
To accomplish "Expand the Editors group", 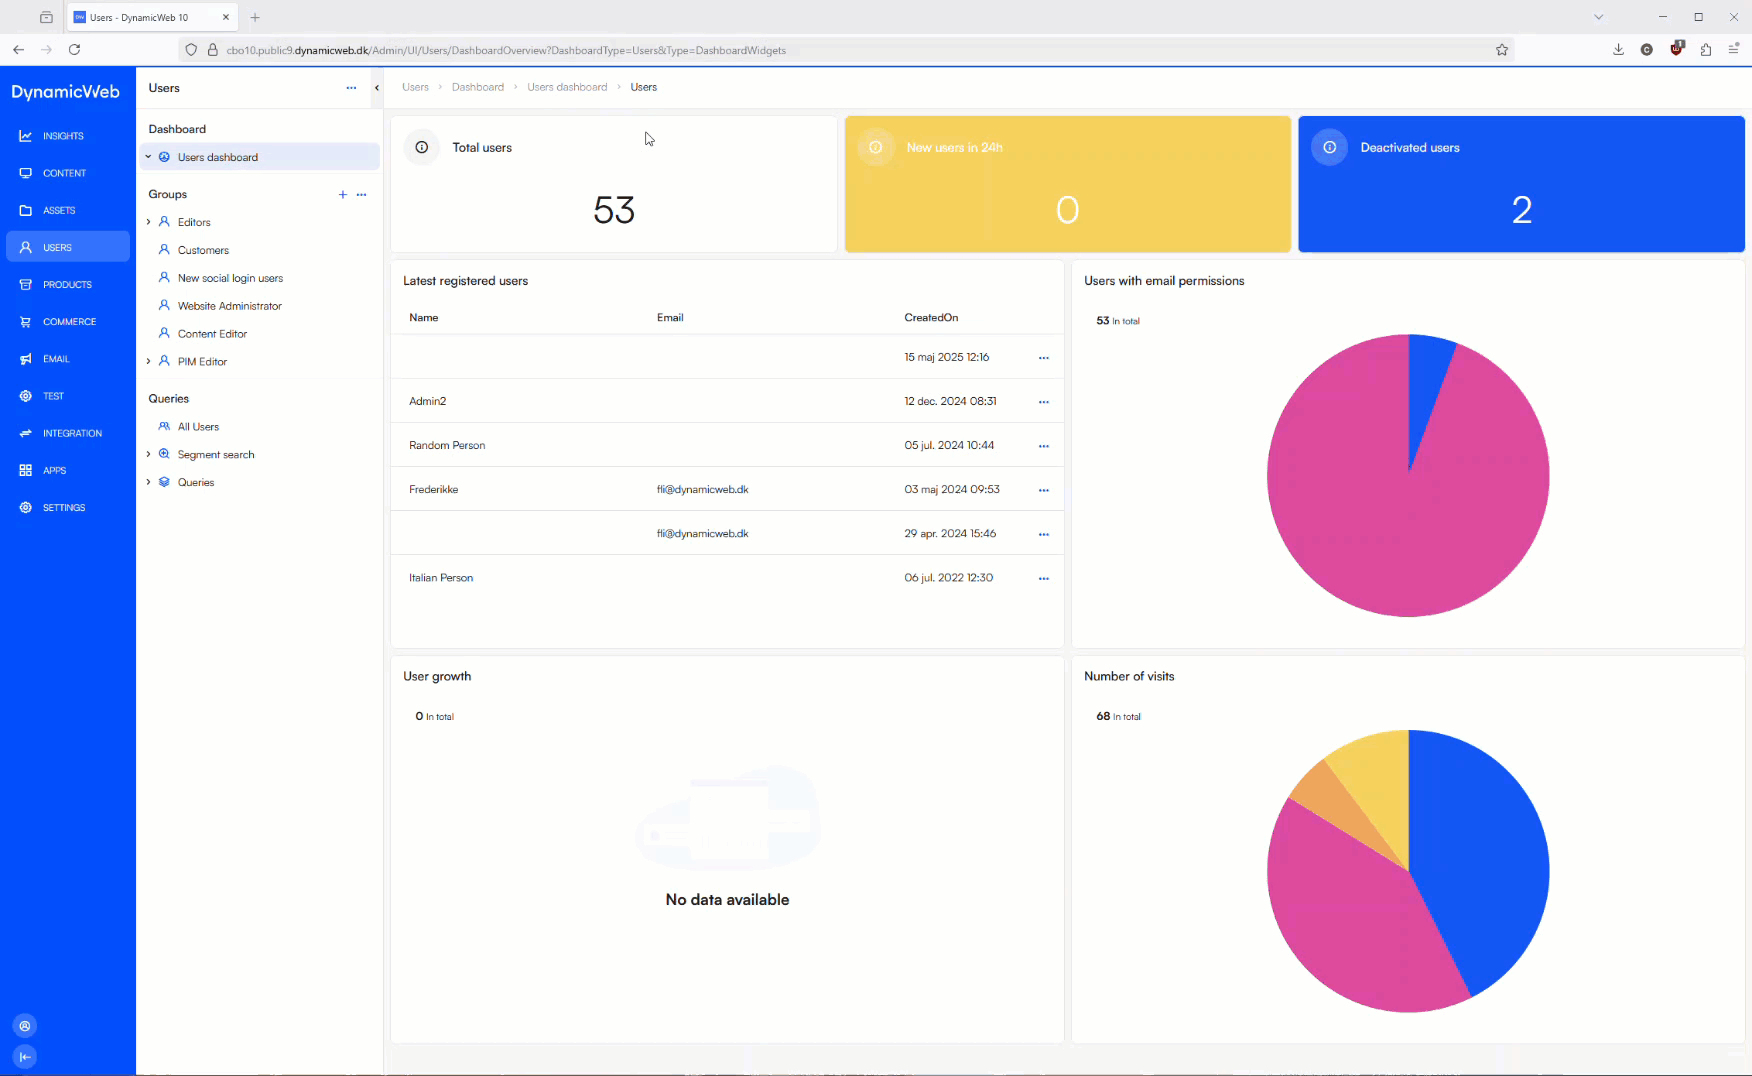I will [x=148, y=221].
